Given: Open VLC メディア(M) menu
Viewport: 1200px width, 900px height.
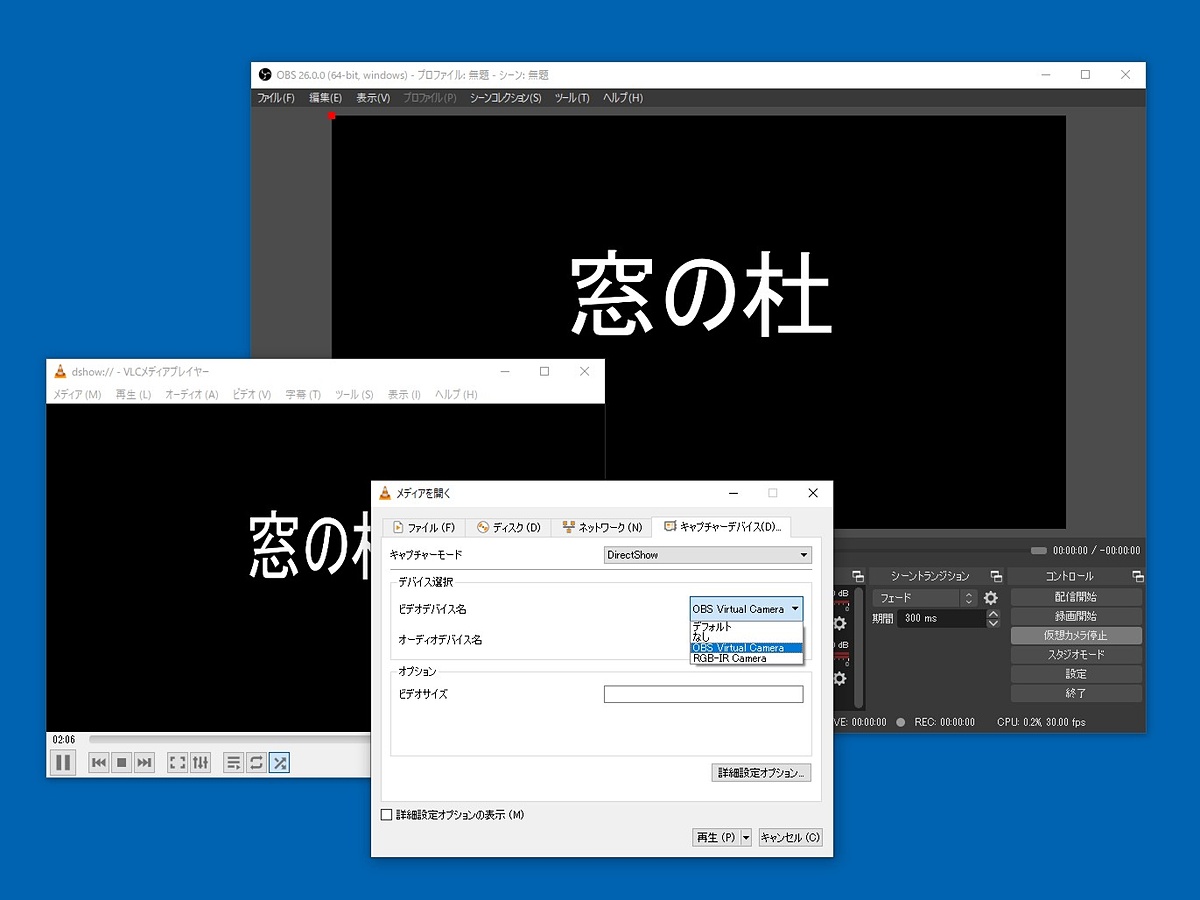Looking at the screenshot, I should [x=77, y=395].
